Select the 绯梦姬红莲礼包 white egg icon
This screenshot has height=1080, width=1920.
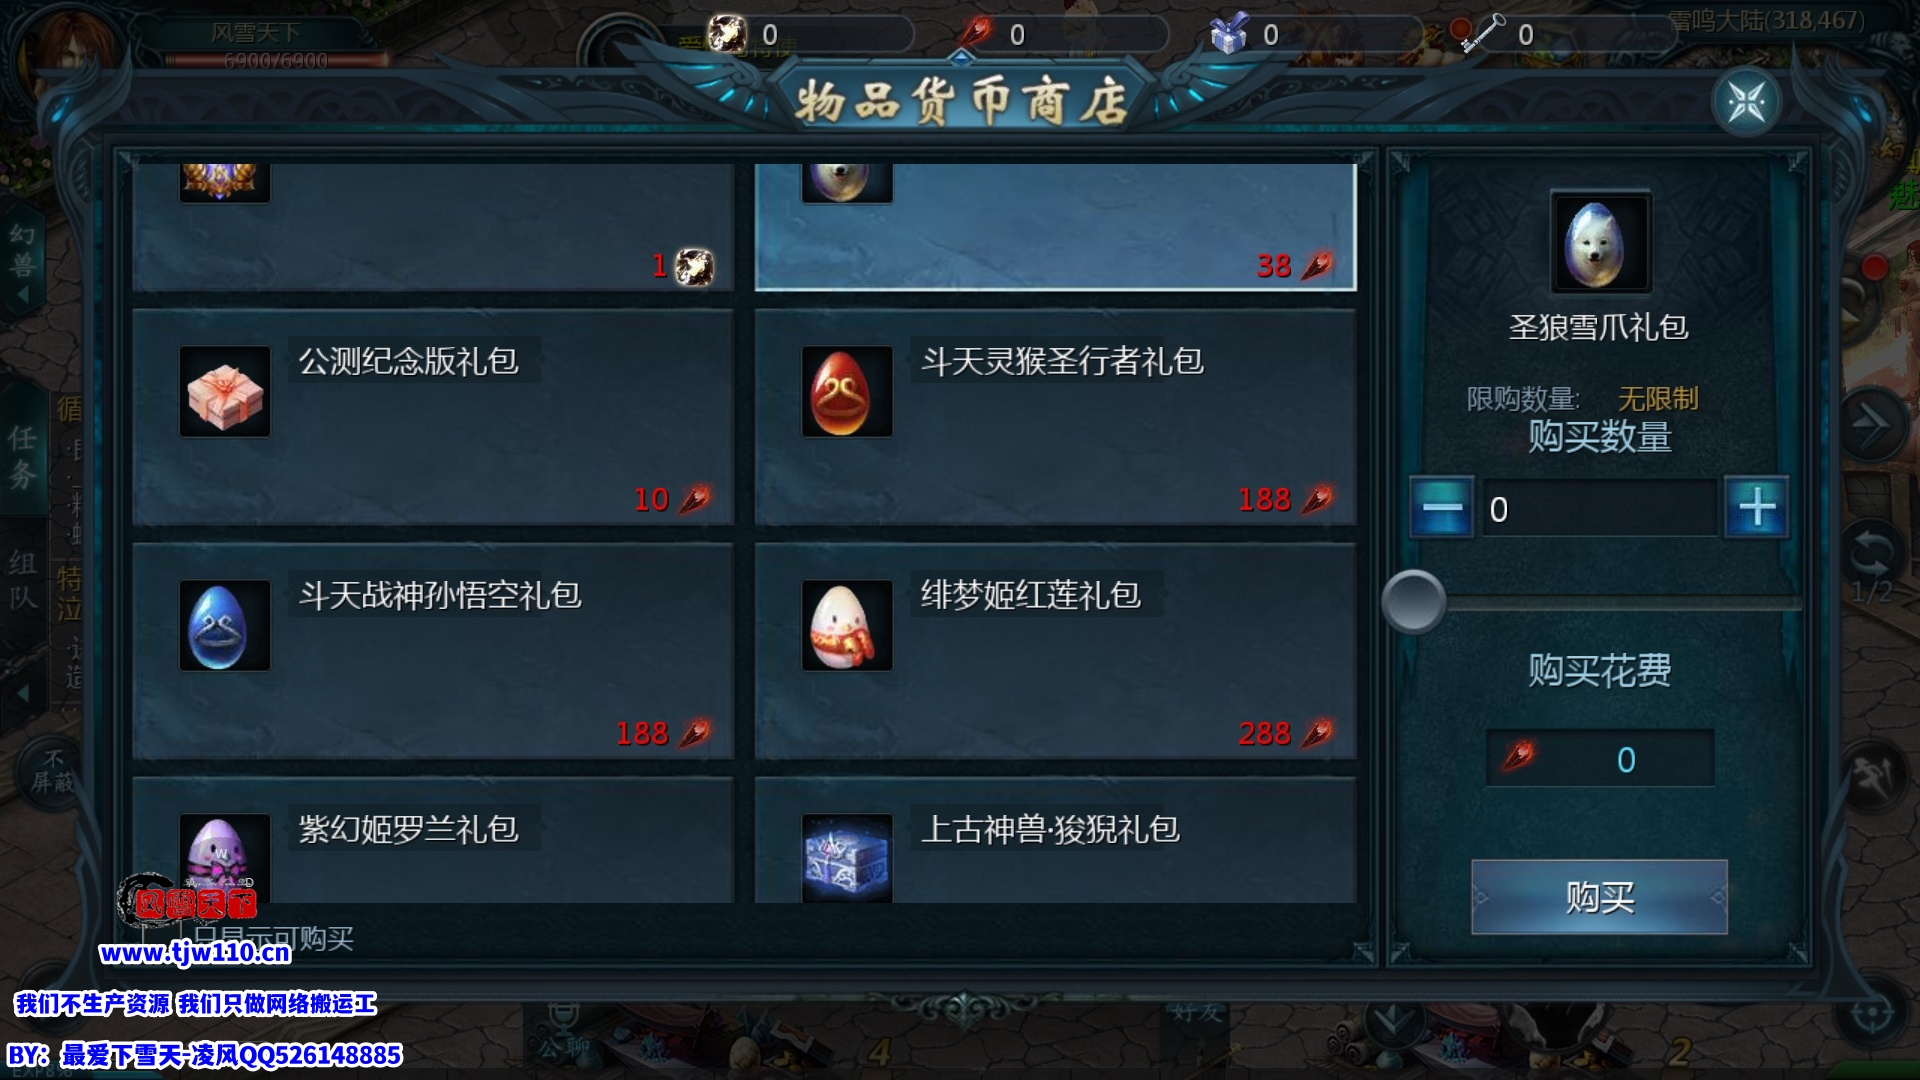pyautogui.click(x=847, y=626)
